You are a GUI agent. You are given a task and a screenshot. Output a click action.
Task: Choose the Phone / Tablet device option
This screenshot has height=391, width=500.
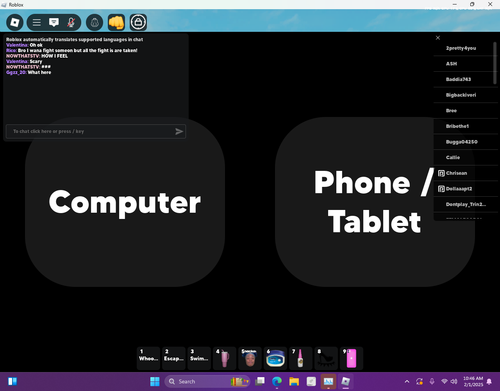click(375, 202)
